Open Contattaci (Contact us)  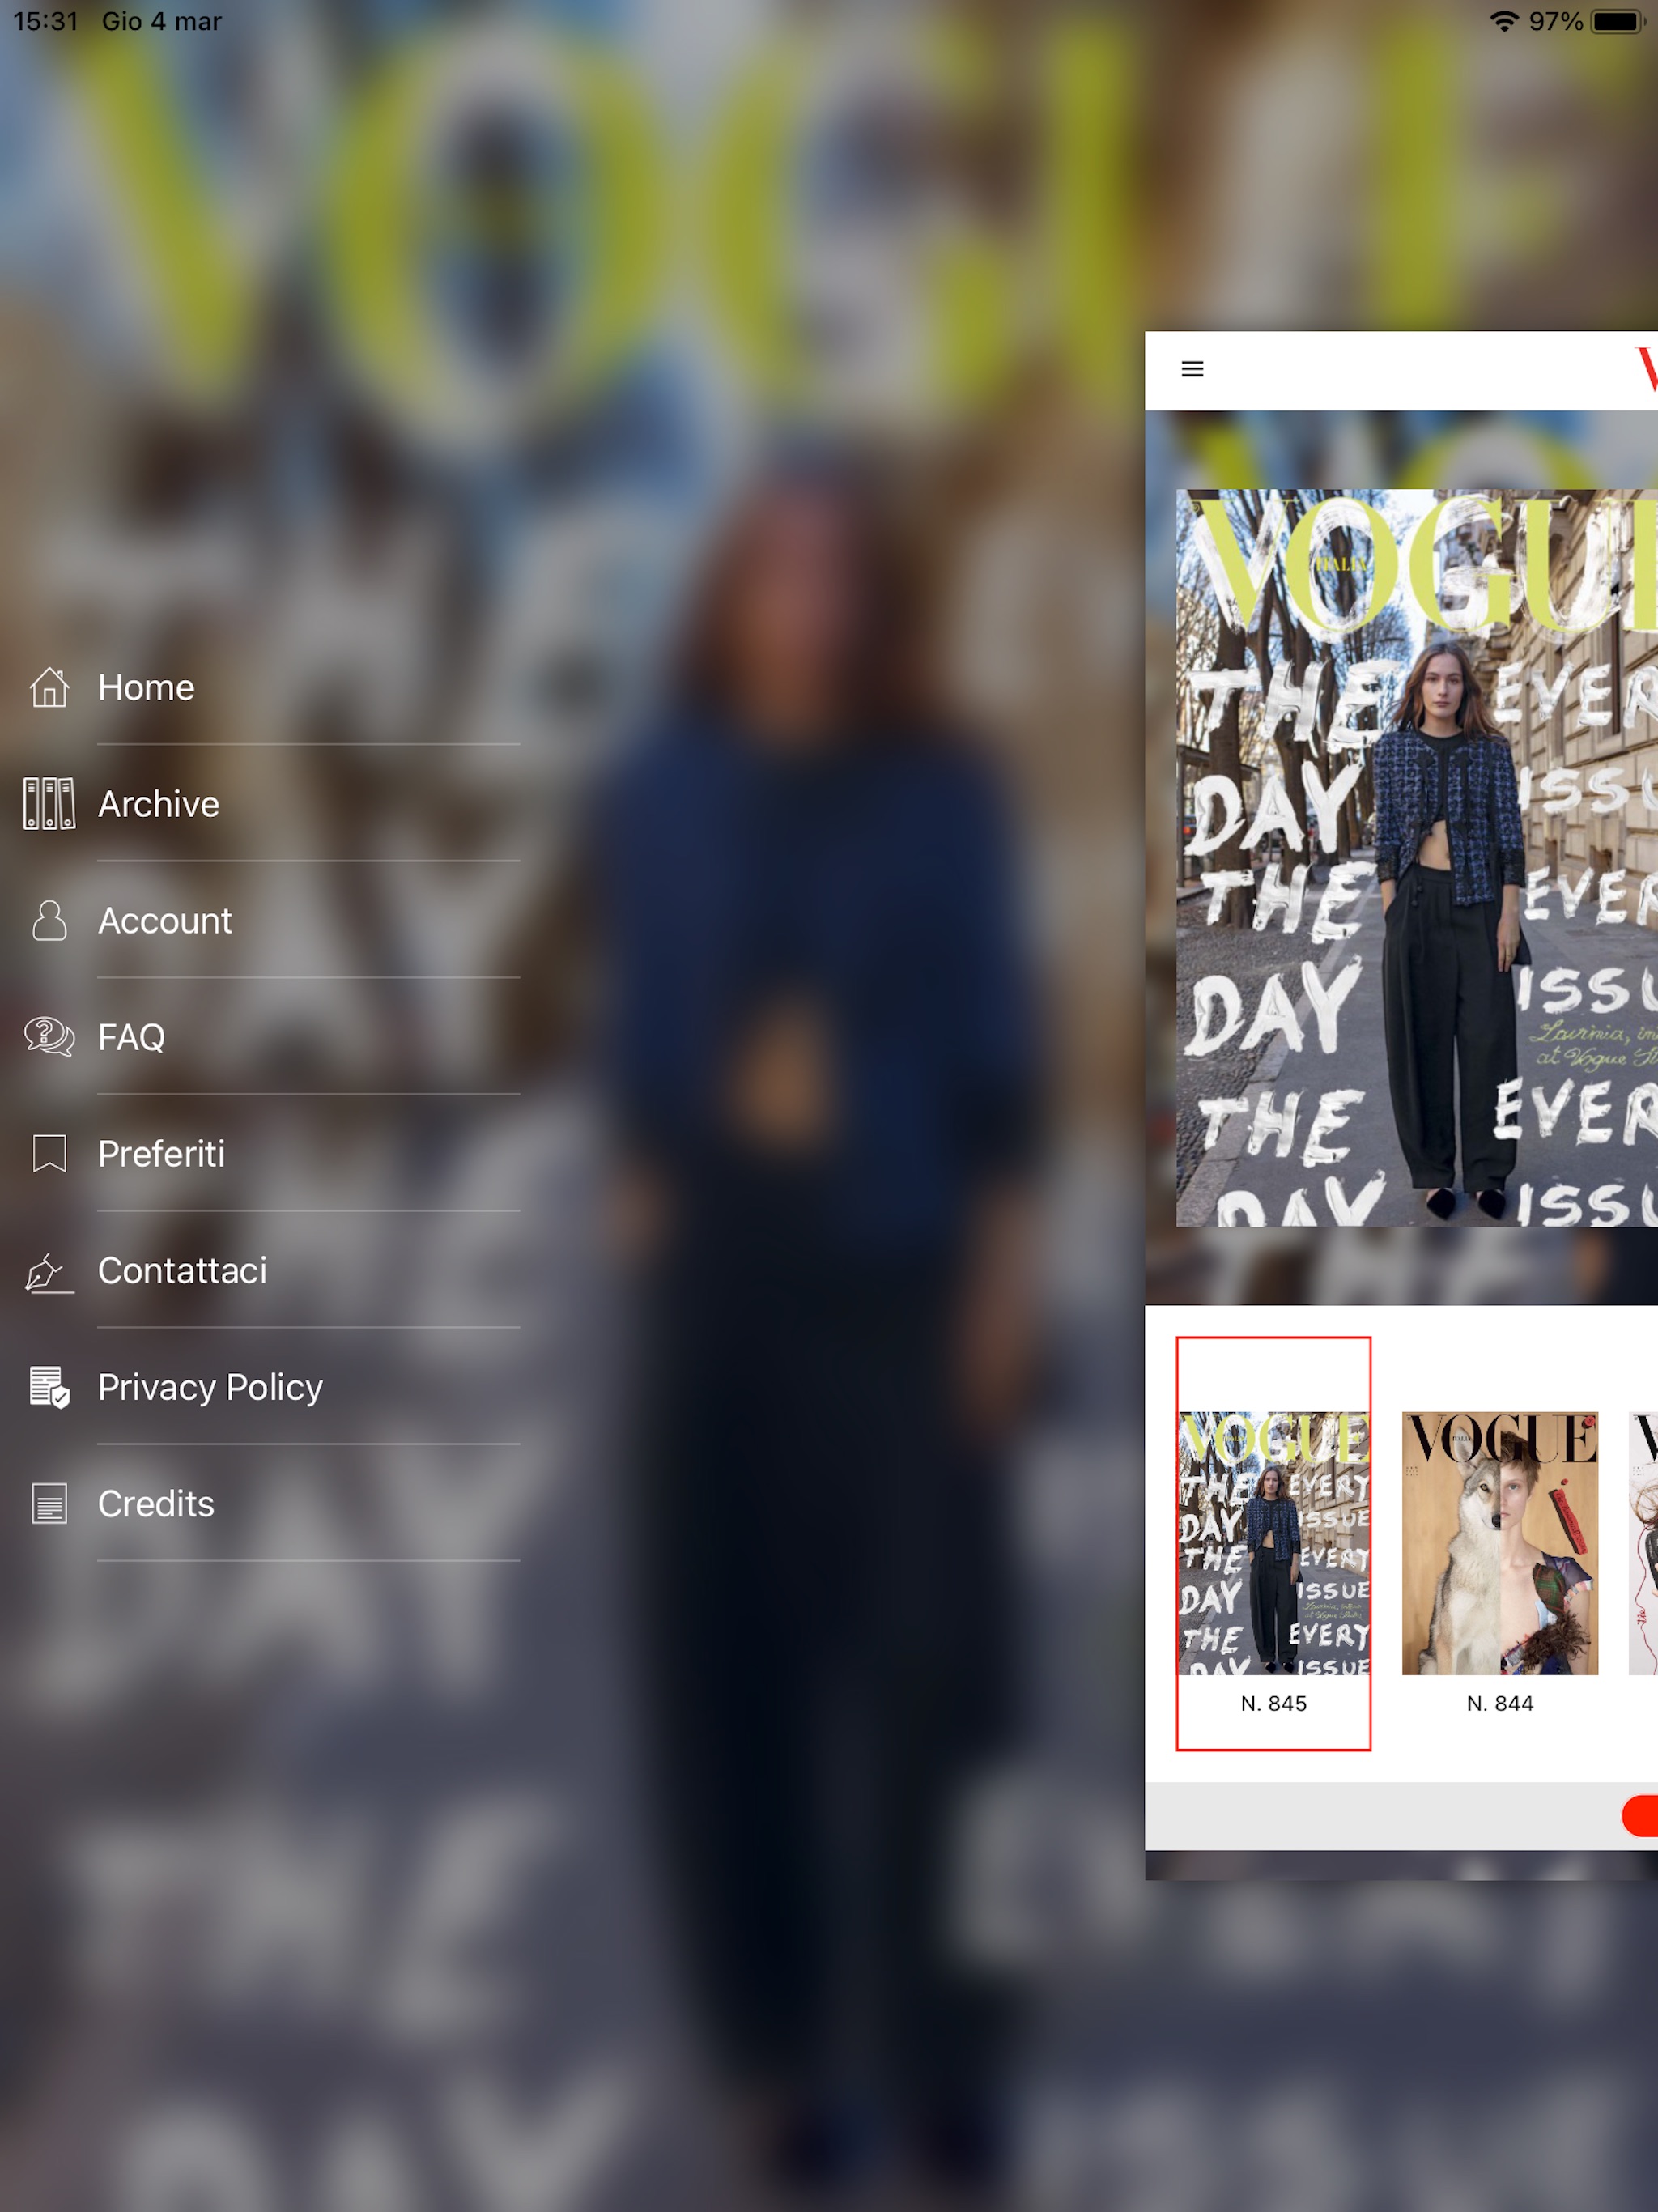point(185,1270)
